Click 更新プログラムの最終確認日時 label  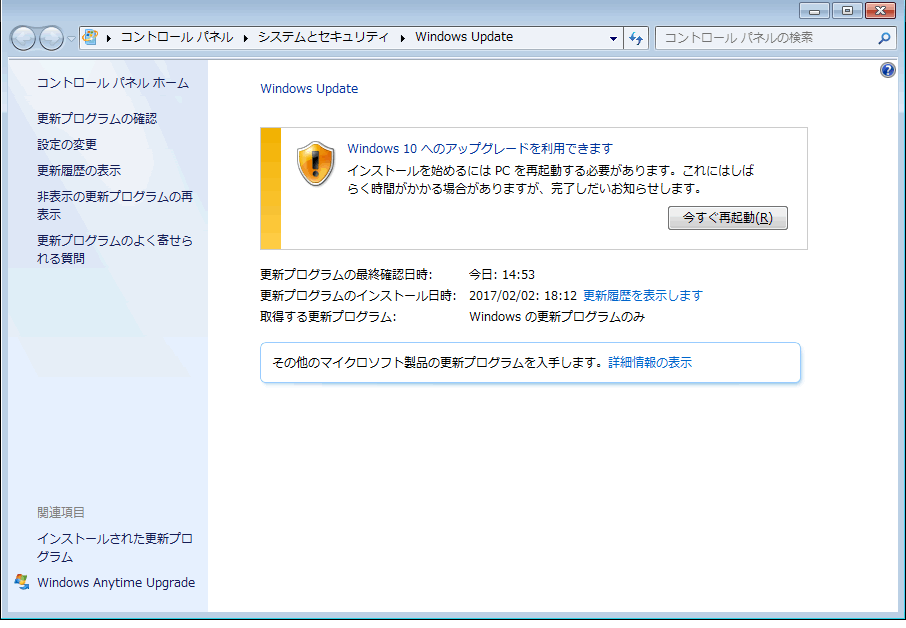[x=346, y=274]
